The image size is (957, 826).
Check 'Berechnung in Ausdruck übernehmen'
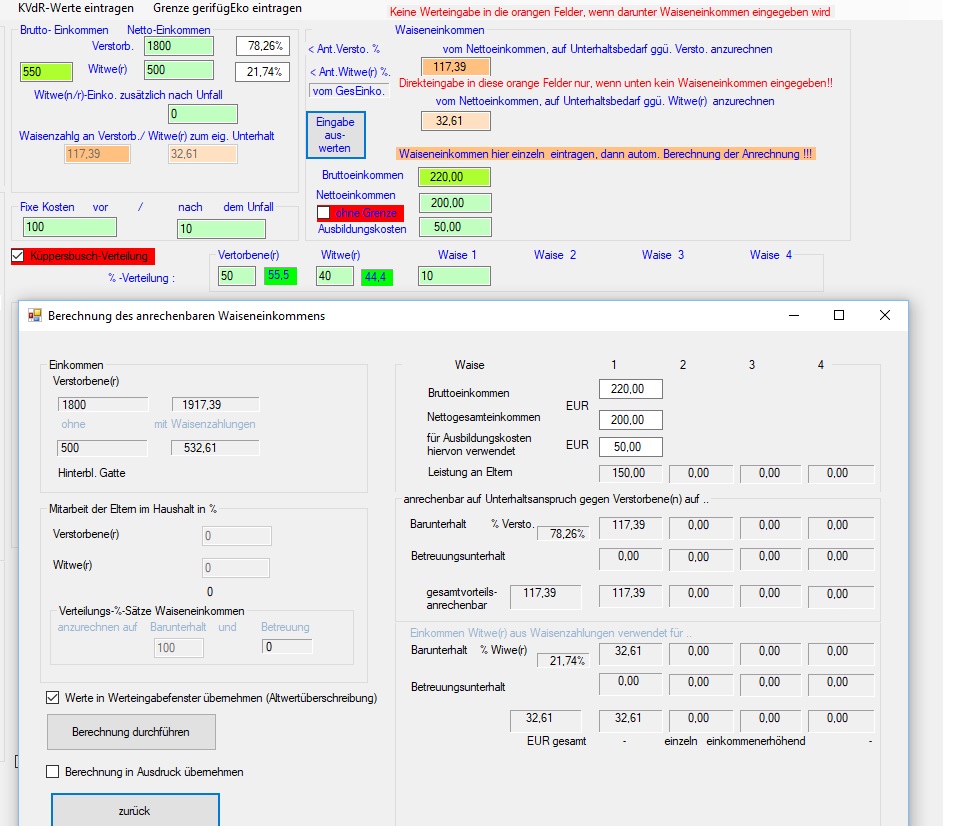53,772
